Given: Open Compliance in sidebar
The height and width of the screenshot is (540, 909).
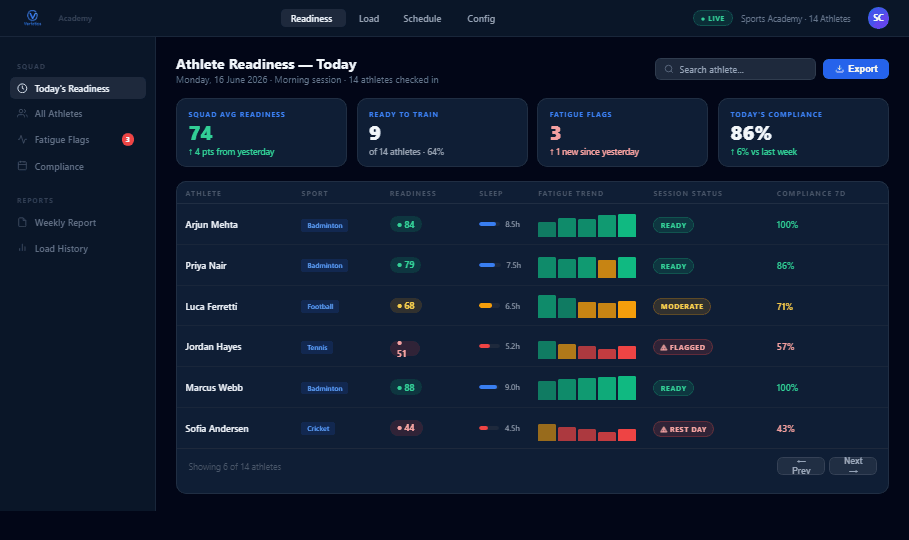Looking at the screenshot, I should (x=78, y=166).
